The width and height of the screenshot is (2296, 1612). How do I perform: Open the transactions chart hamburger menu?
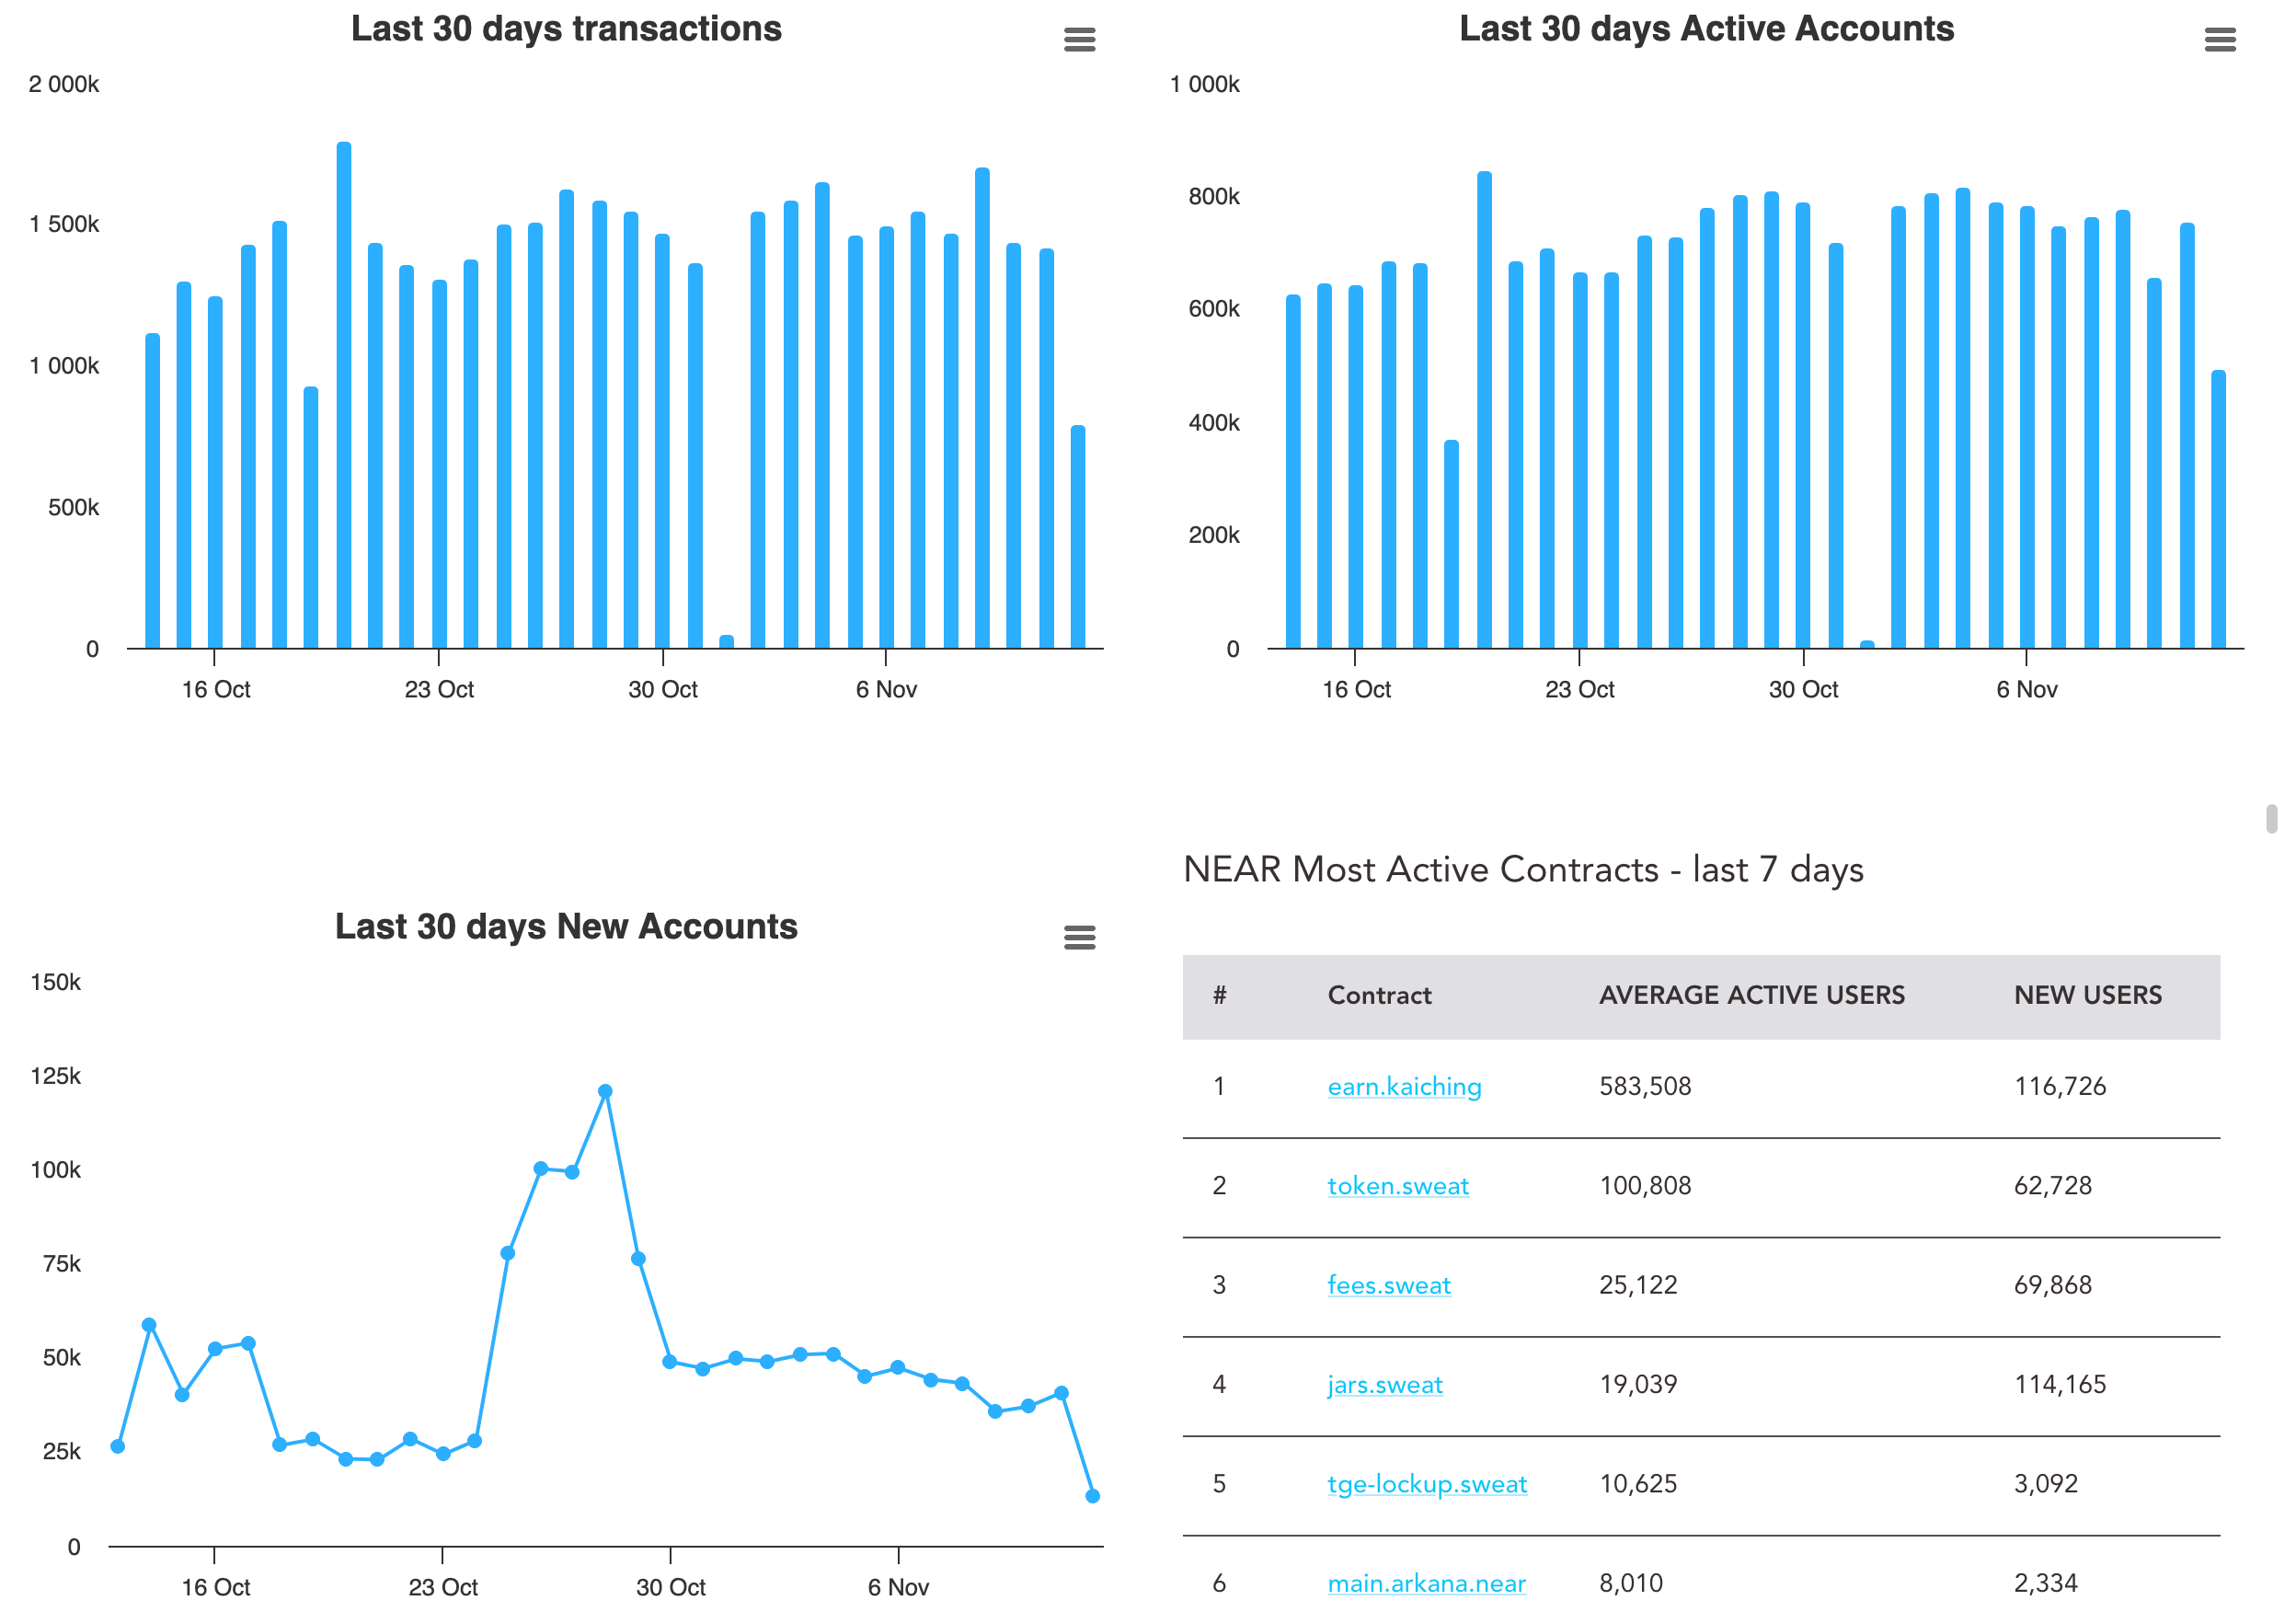coord(1079,40)
